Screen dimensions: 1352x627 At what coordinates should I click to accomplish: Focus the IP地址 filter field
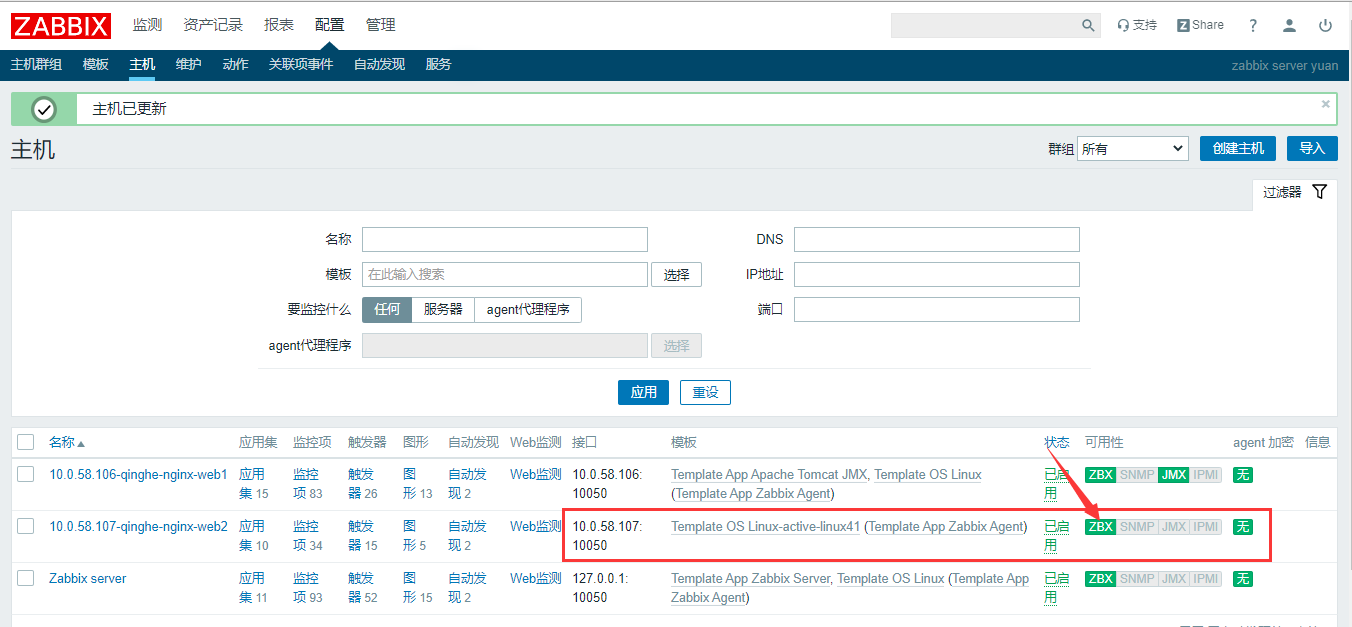[937, 274]
